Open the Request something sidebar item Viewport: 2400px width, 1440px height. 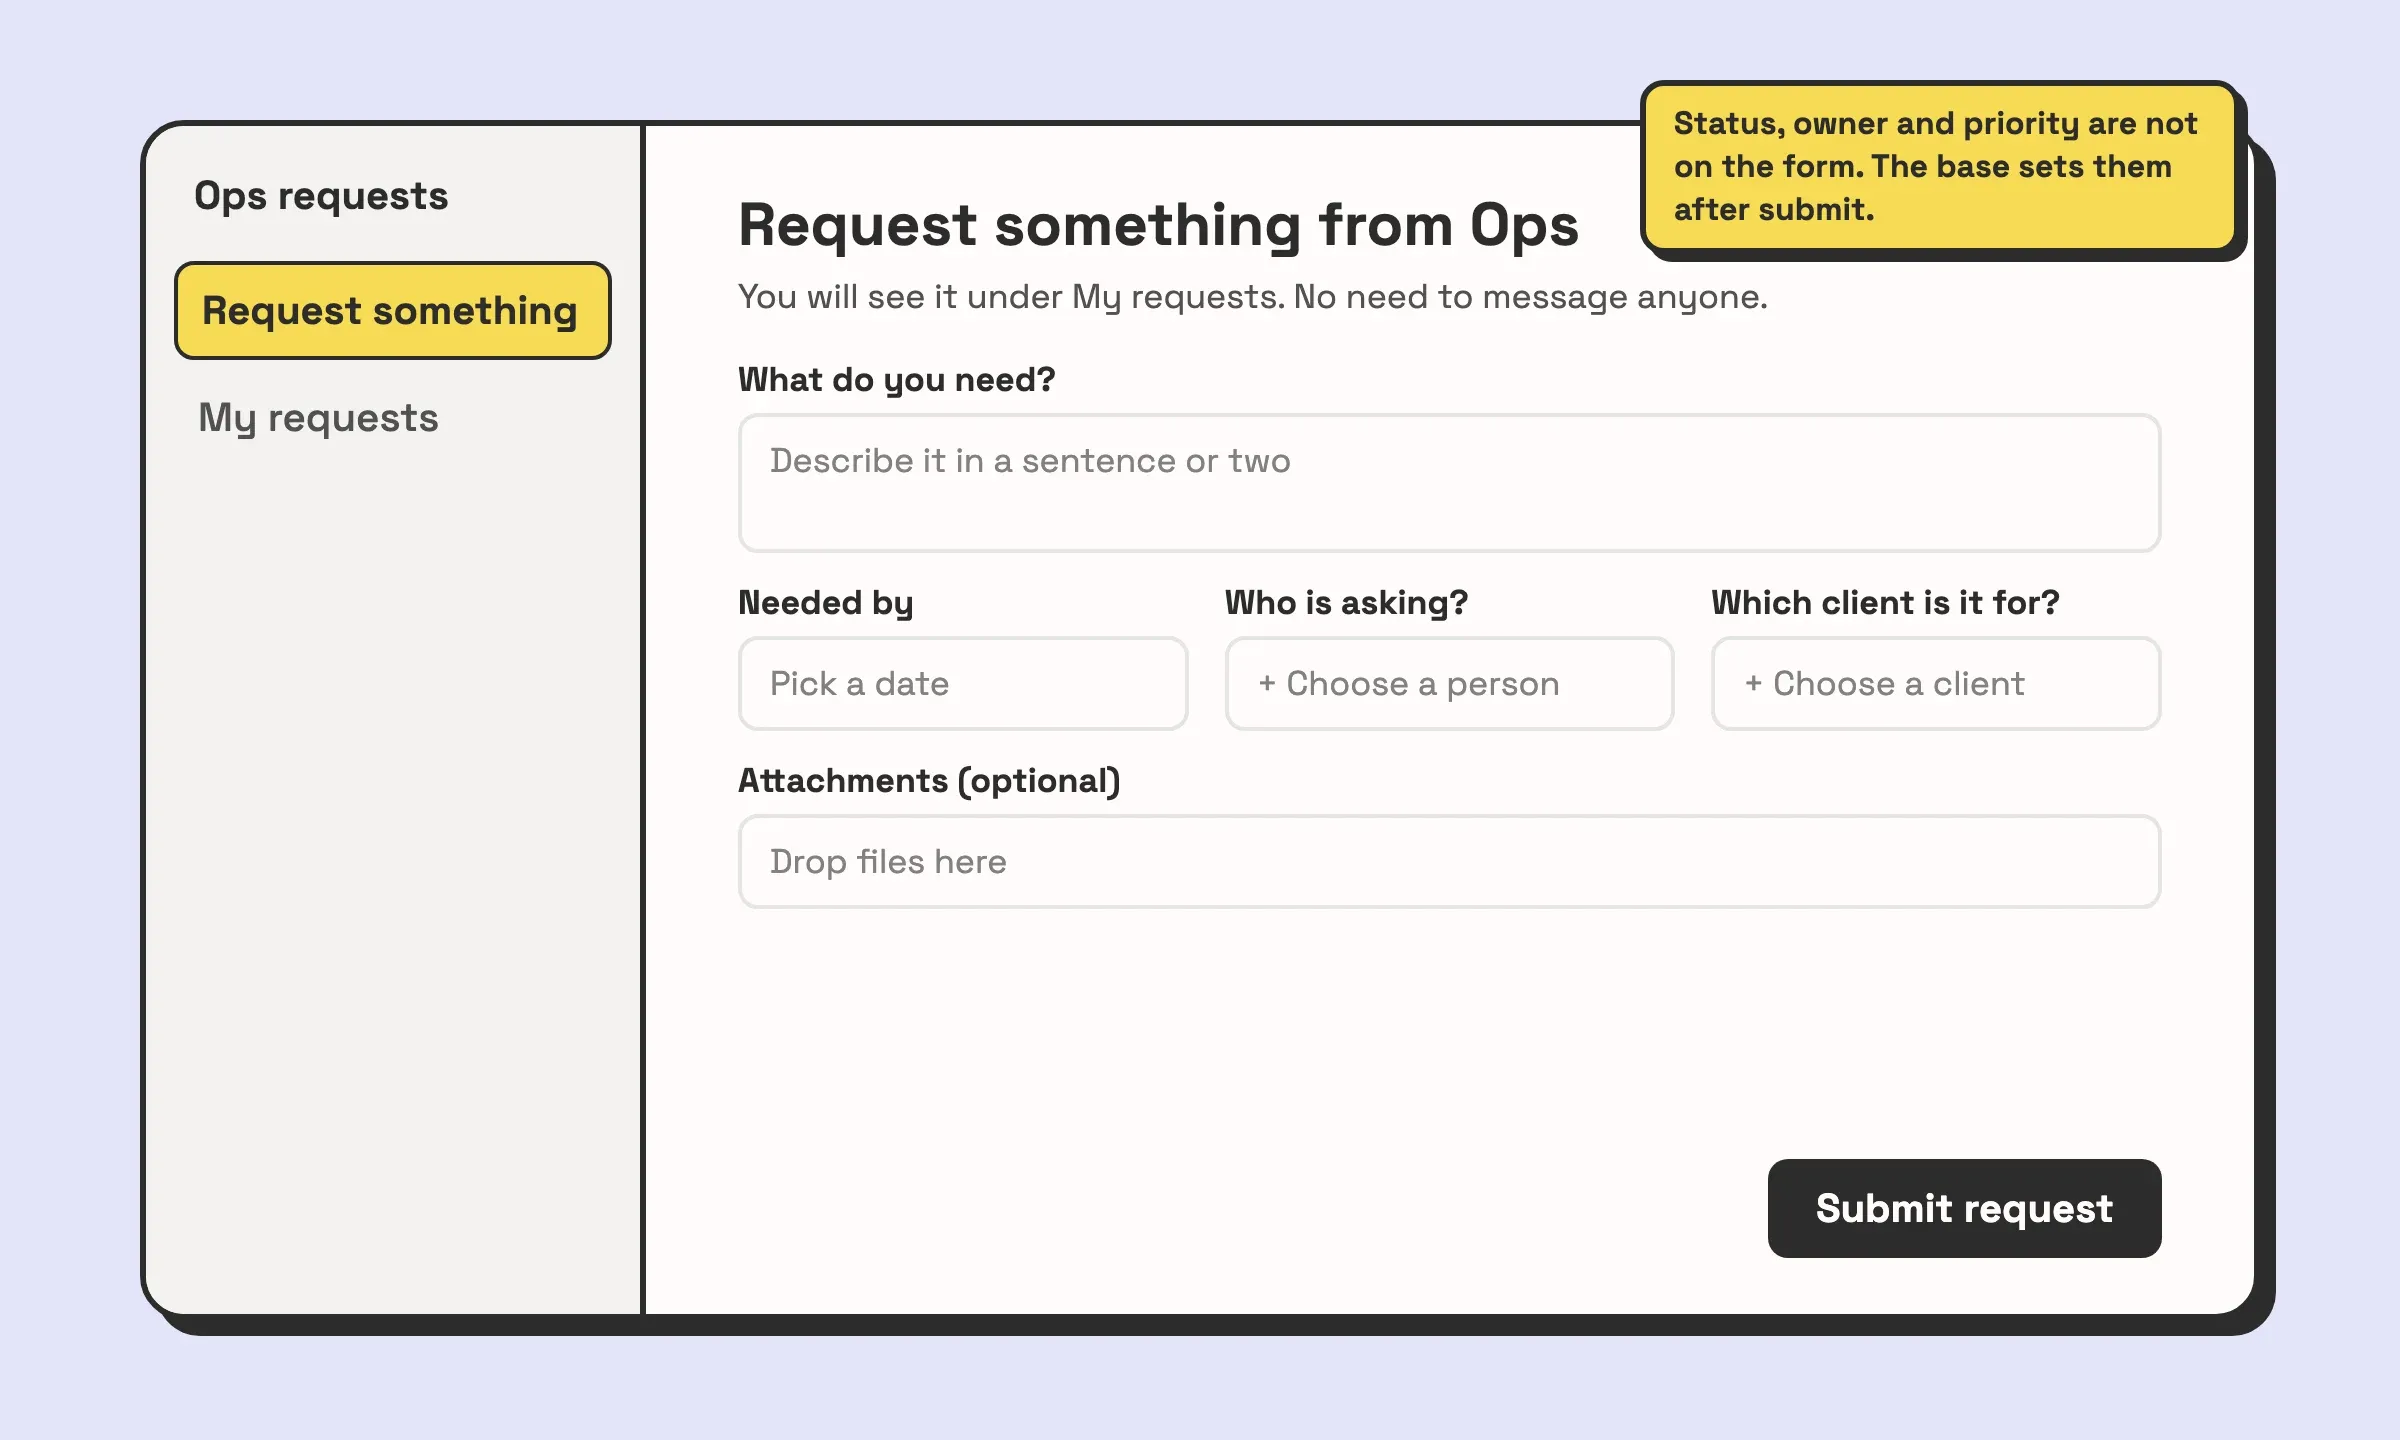[x=392, y=311]
